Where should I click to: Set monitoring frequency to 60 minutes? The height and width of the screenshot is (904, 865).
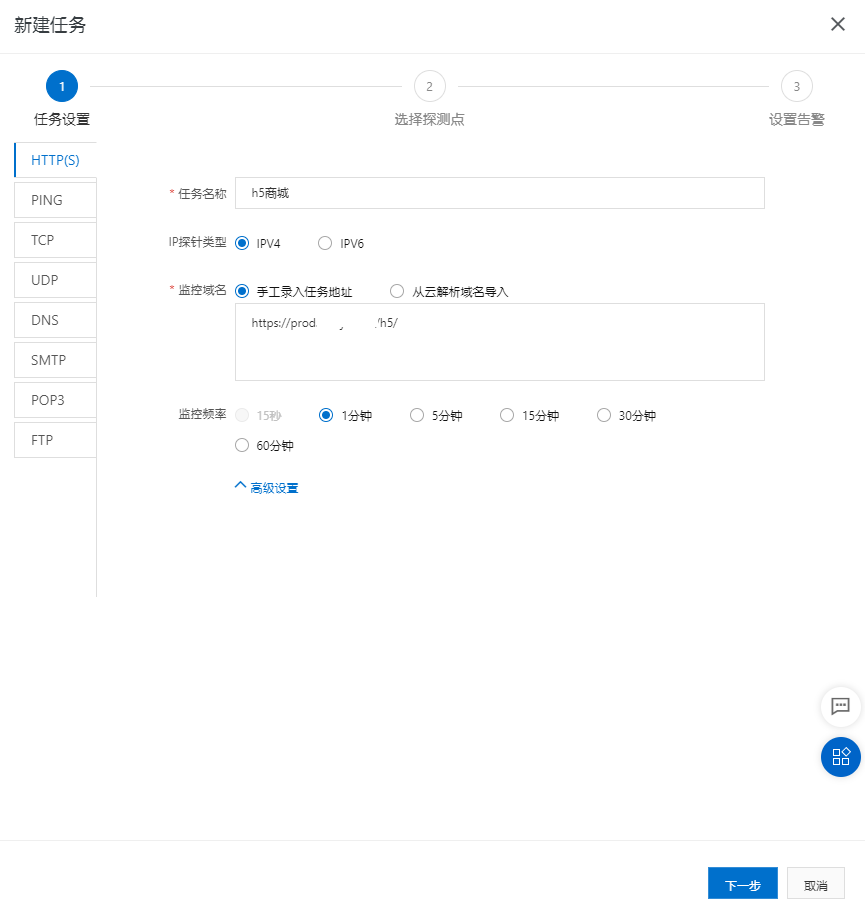(242, 446)
